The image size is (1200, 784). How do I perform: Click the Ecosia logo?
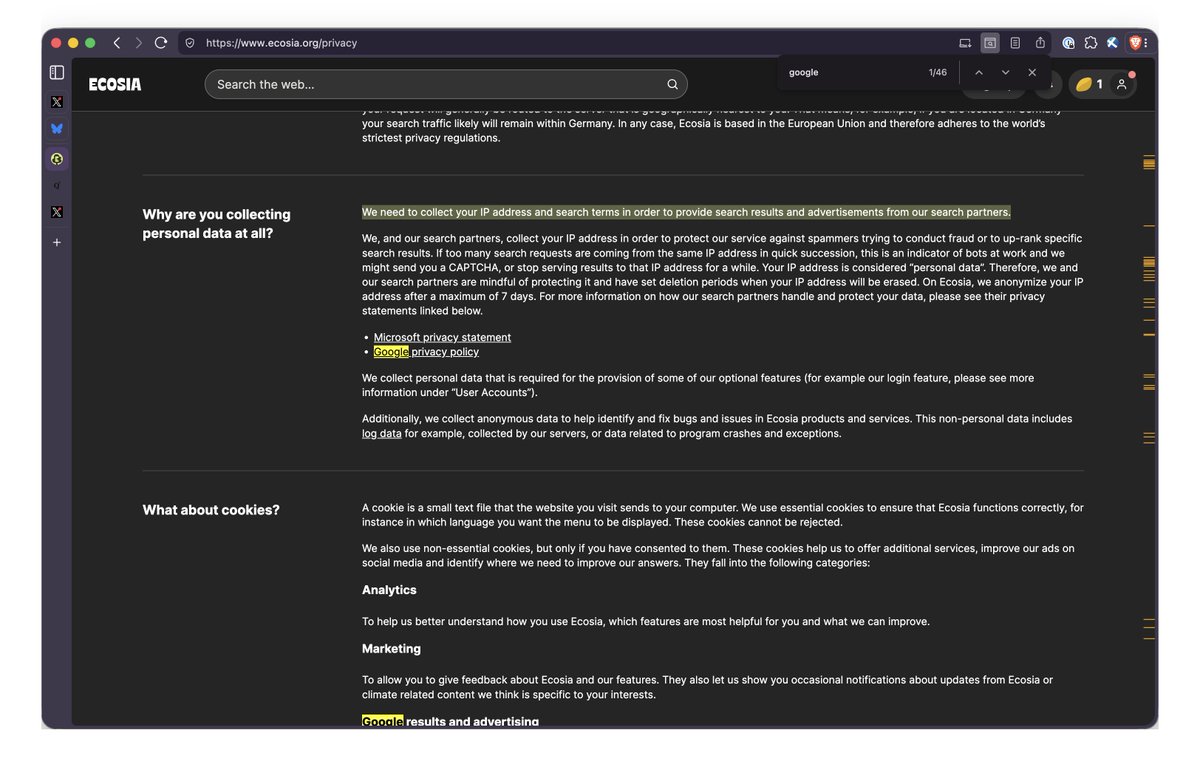click(115, 84)
